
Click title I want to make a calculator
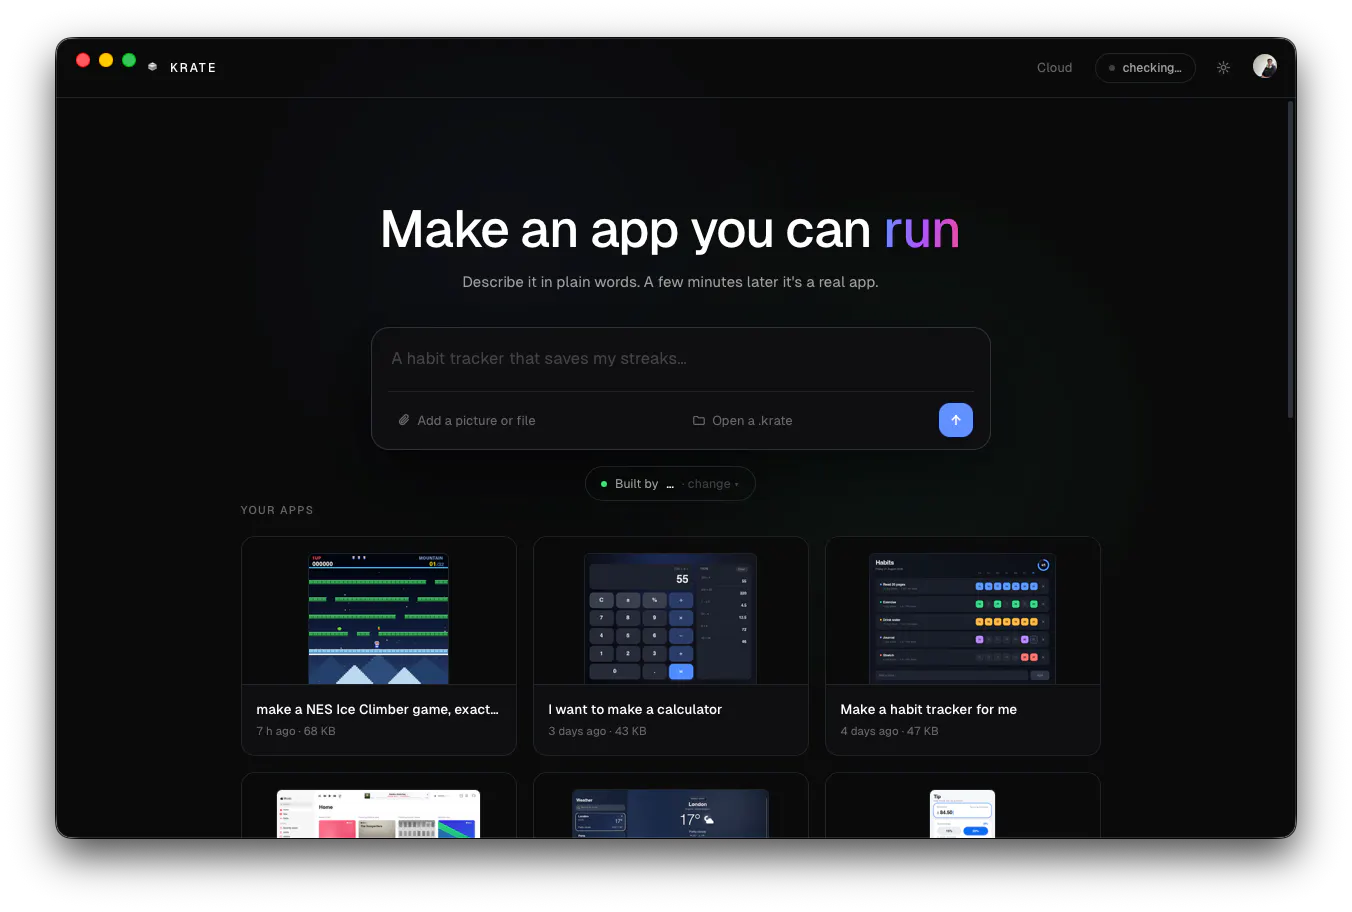pos(635,709)
